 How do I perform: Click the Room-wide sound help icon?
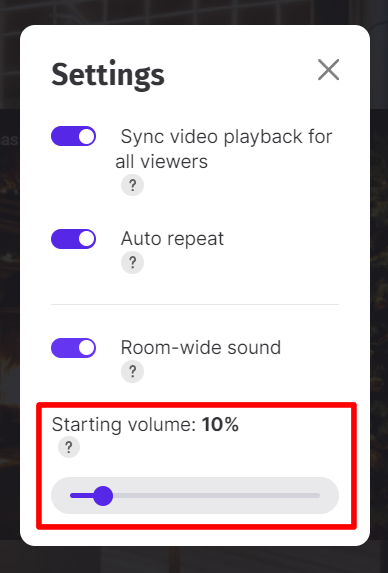132,371
